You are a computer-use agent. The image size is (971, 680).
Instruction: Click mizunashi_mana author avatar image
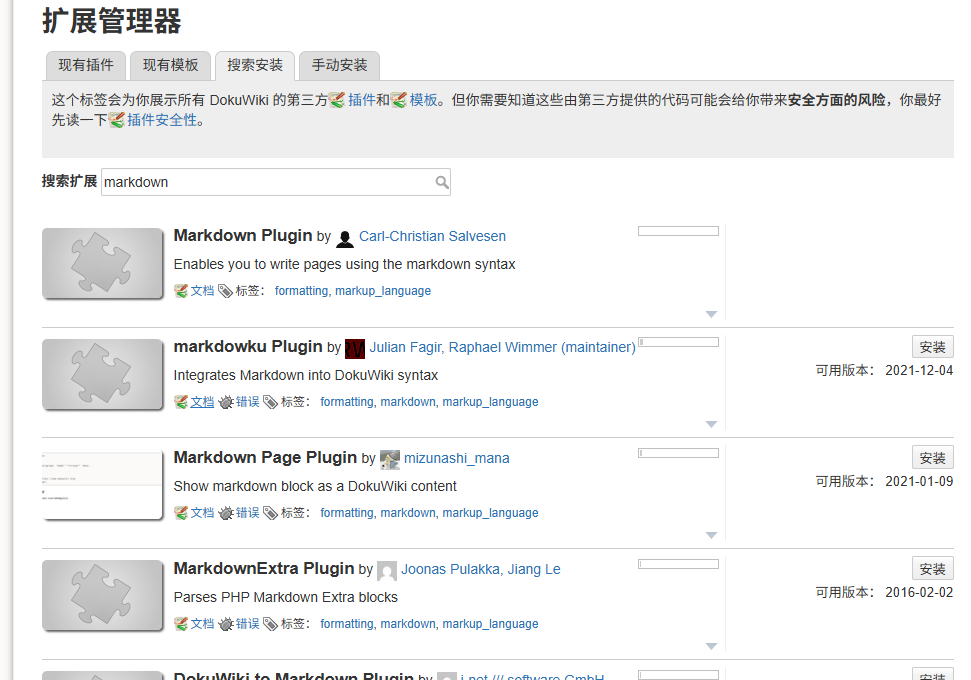point(390,460)
